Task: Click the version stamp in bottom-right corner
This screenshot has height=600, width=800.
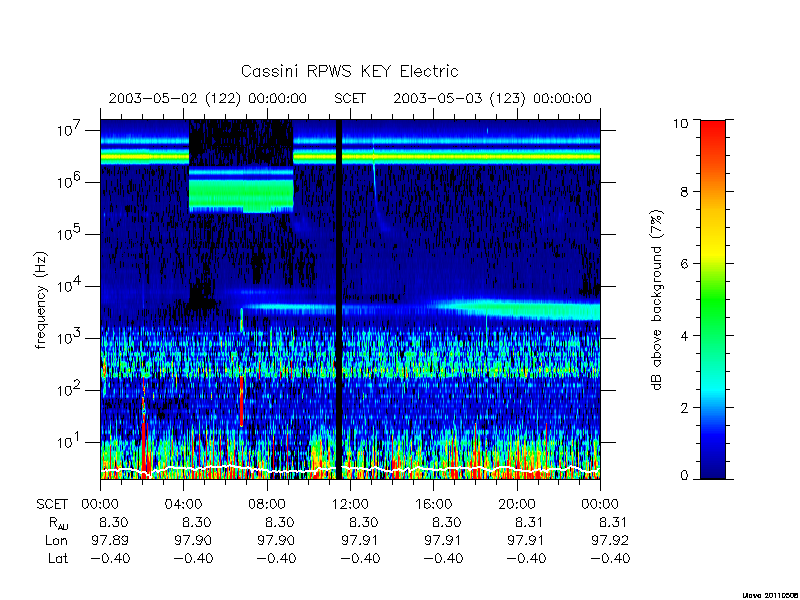Action: point(770,595)
